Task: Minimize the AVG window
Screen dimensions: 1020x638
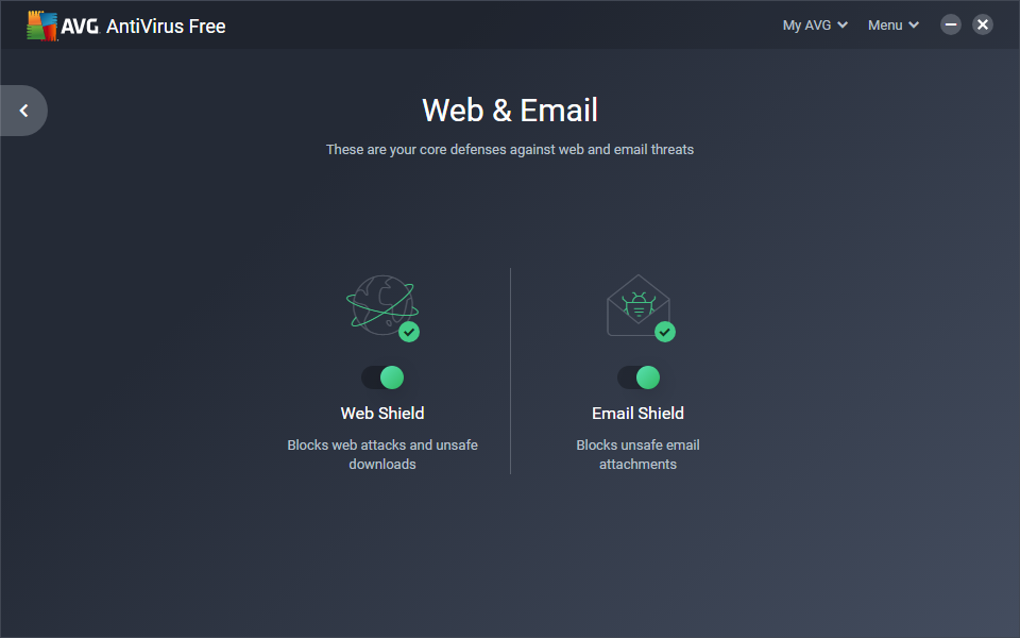Action: [950, 25]
